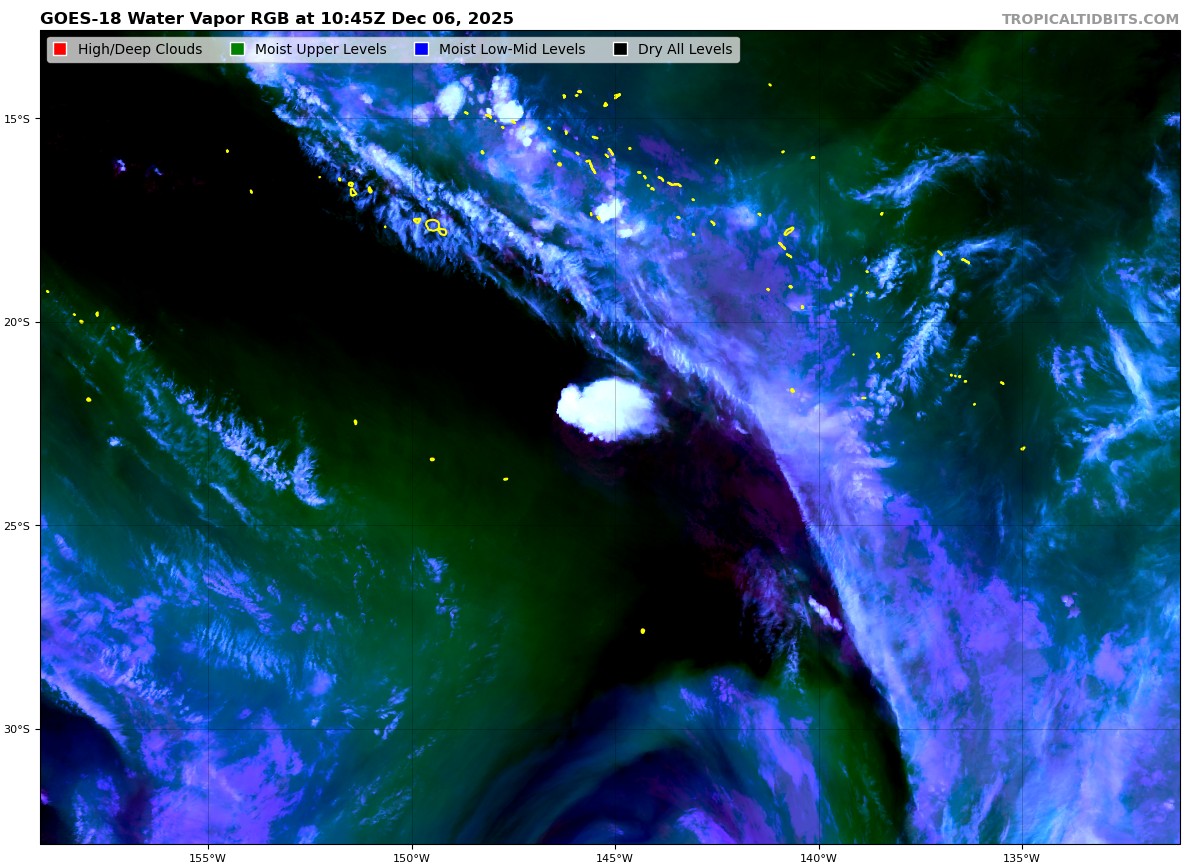Click the red High/Deep Clouds legend swatch
The image size is (1200, 867).
click(x=60, y=49)
